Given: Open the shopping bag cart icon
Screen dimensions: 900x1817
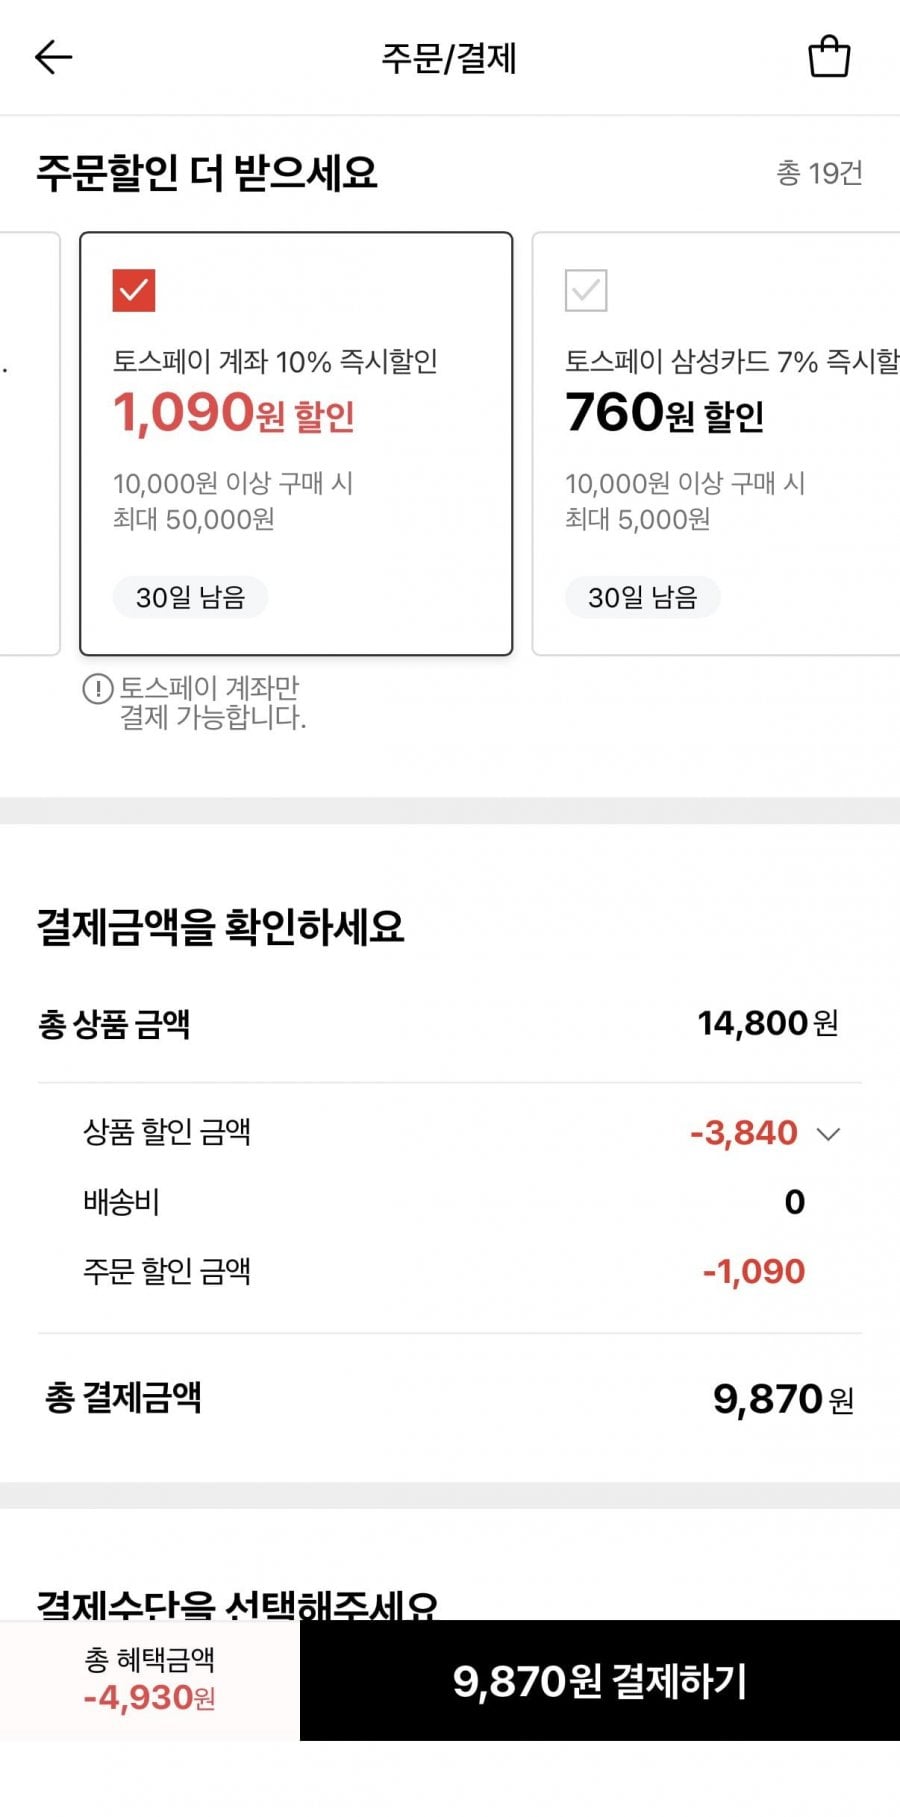Looking at the screenshot, I should pyautogui.click(x=829, y=57).
